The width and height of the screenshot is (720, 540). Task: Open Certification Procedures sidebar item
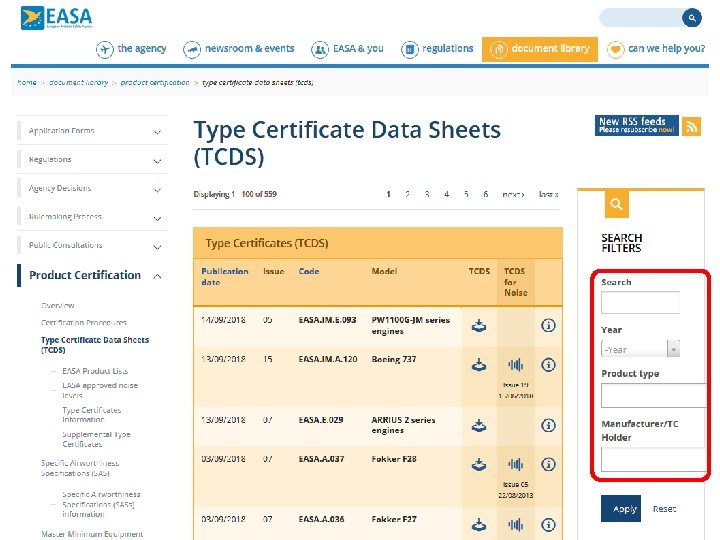(84, 323)
